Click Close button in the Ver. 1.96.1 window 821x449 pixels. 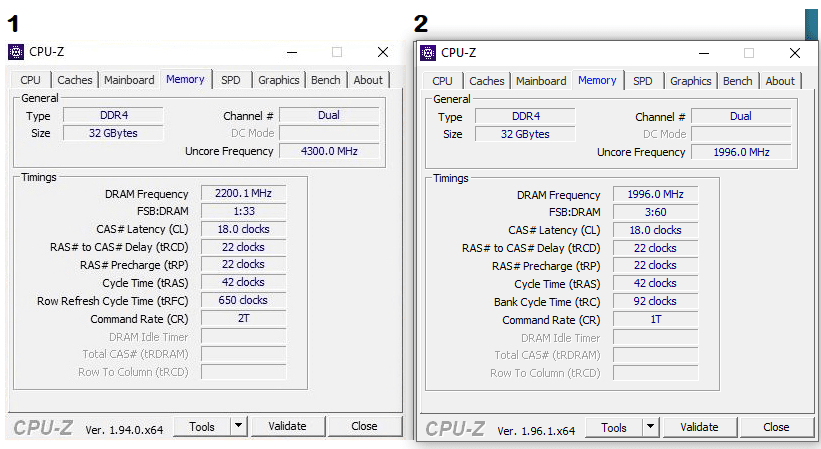[x=776, y=428]
